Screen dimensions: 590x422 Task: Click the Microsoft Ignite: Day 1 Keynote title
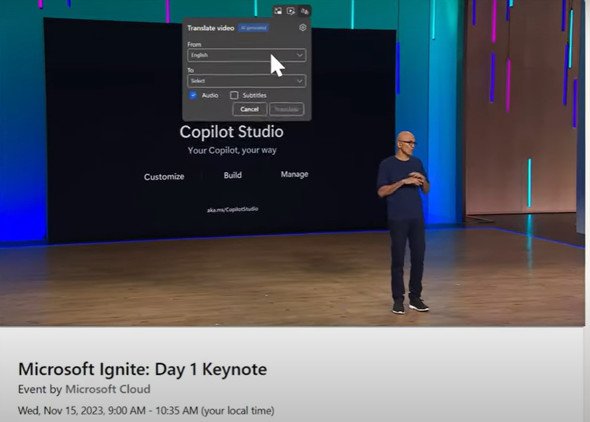pos(143,369)
